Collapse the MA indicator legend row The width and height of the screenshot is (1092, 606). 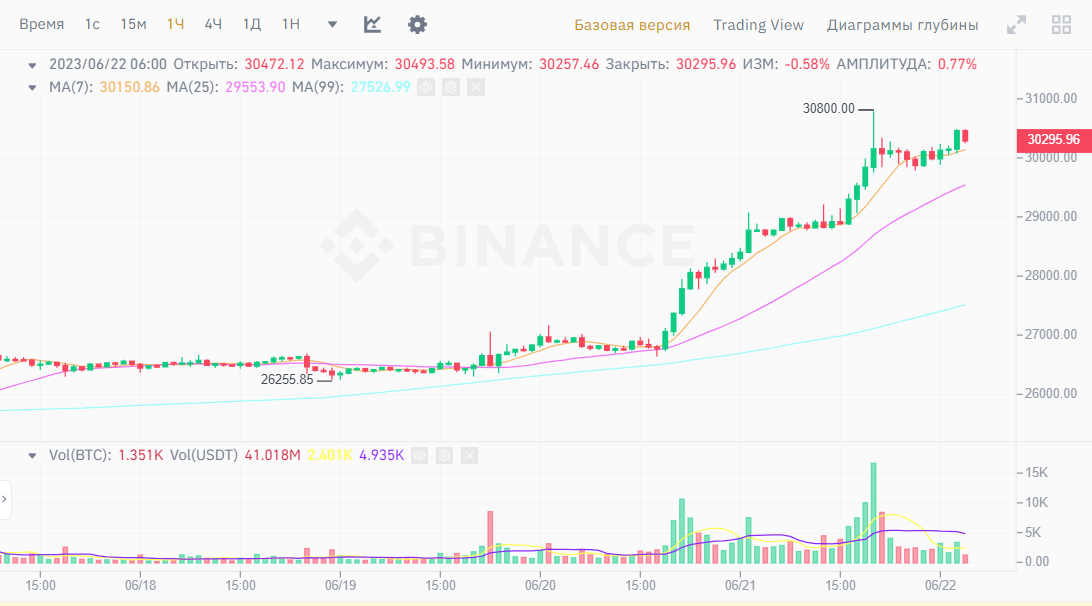pyautogui.click(x=34, y=87)
